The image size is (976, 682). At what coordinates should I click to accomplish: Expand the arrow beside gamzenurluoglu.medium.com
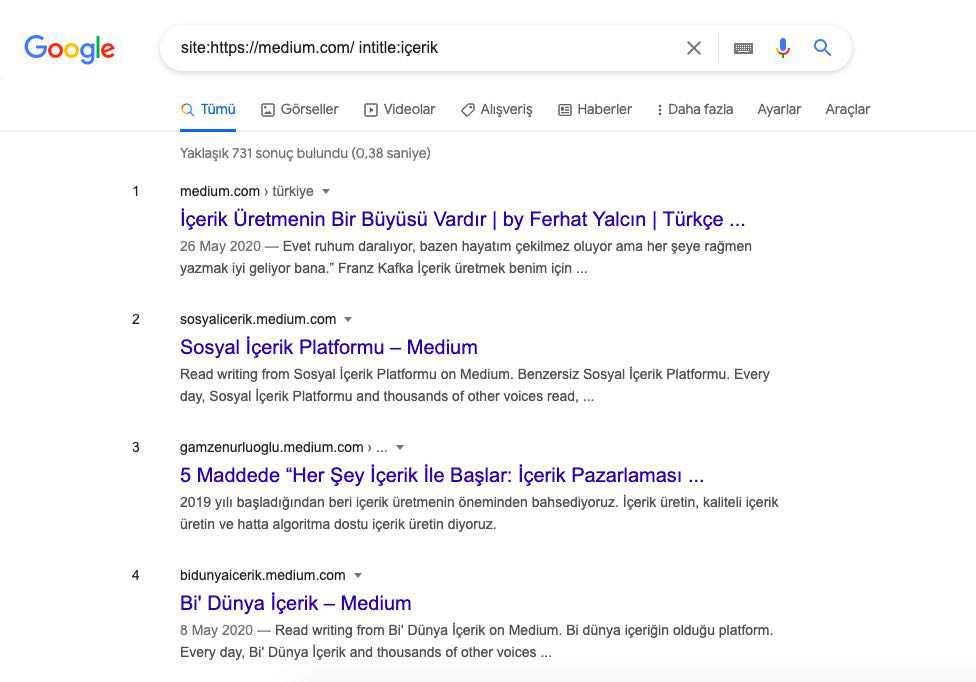coord(400,447)
